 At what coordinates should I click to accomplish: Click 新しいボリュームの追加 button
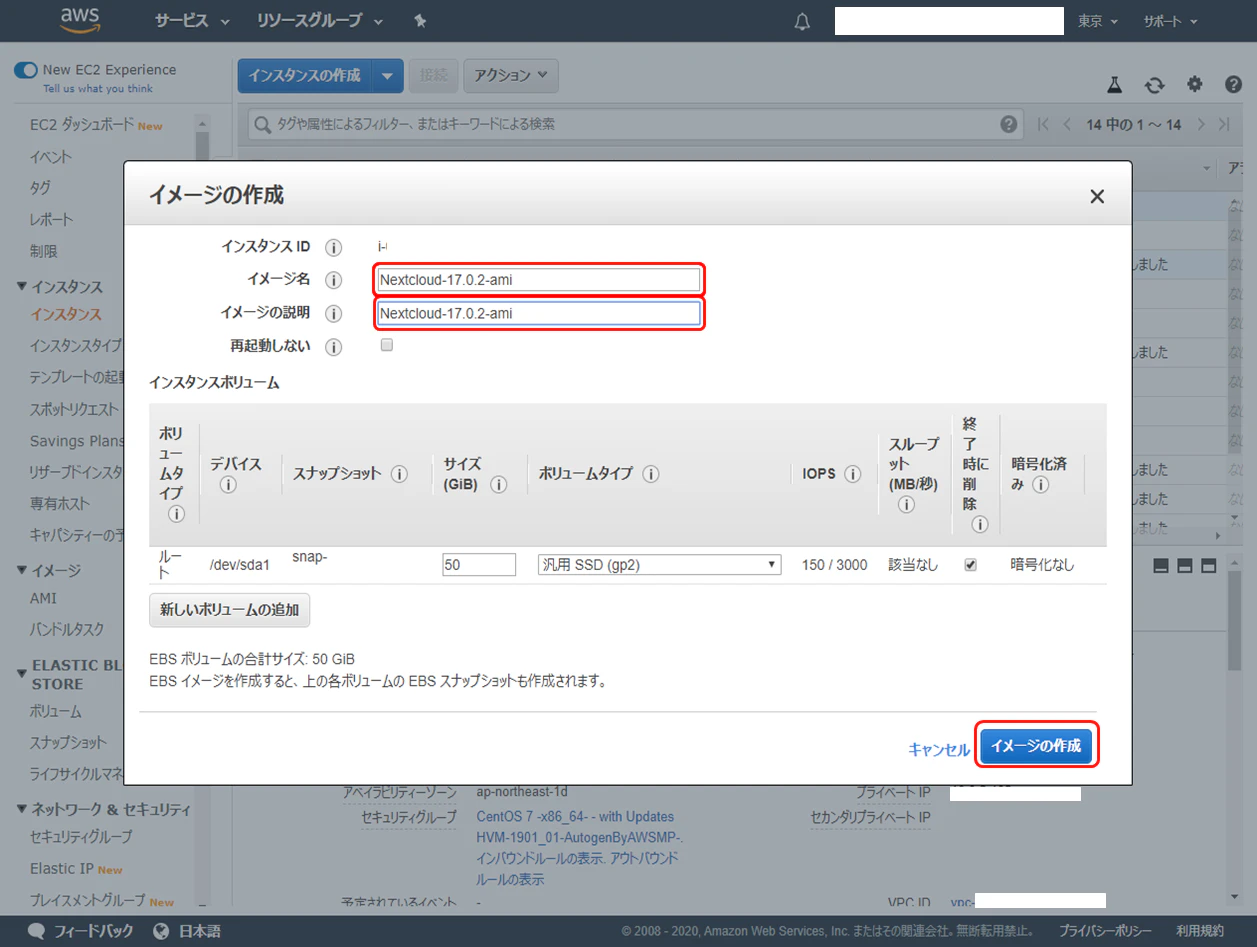(230, 610)
